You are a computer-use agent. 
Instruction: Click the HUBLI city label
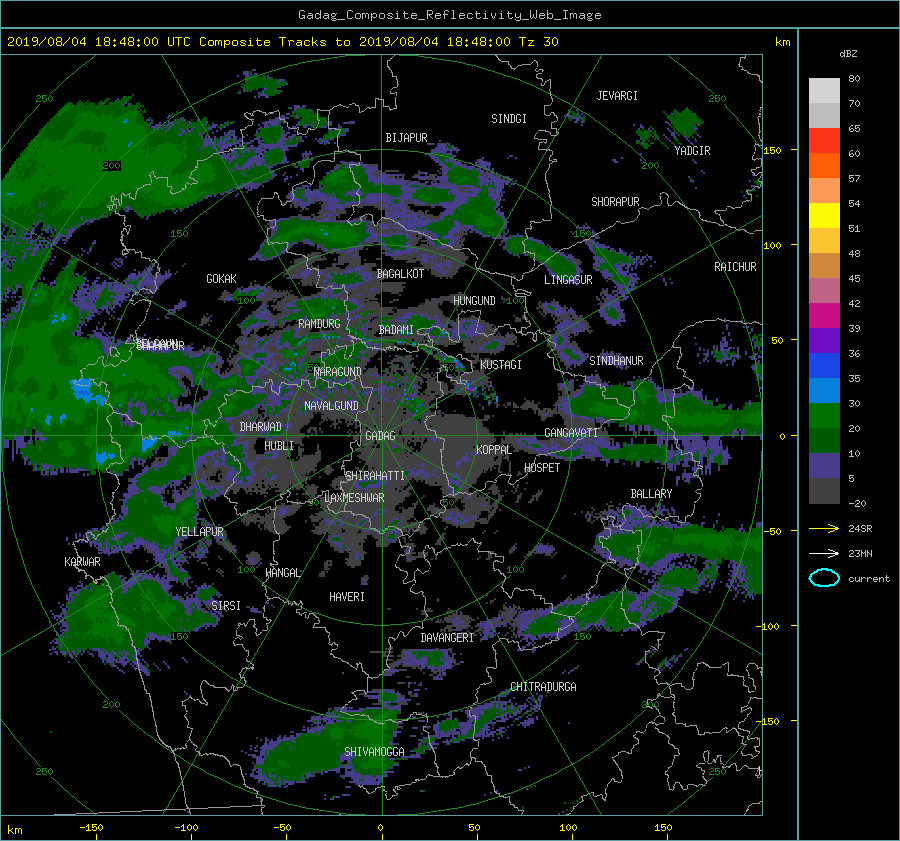278,445
